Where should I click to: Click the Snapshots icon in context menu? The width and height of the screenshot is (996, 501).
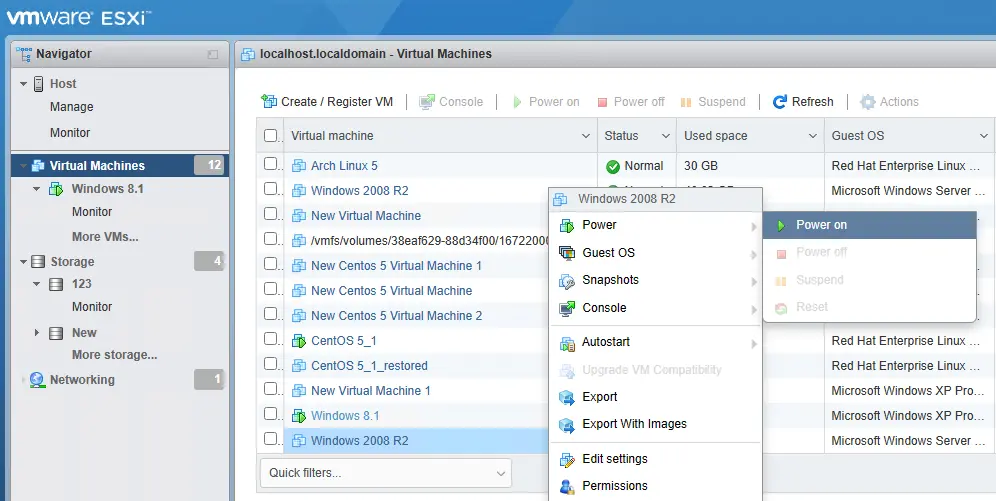[x=567, y=280]
